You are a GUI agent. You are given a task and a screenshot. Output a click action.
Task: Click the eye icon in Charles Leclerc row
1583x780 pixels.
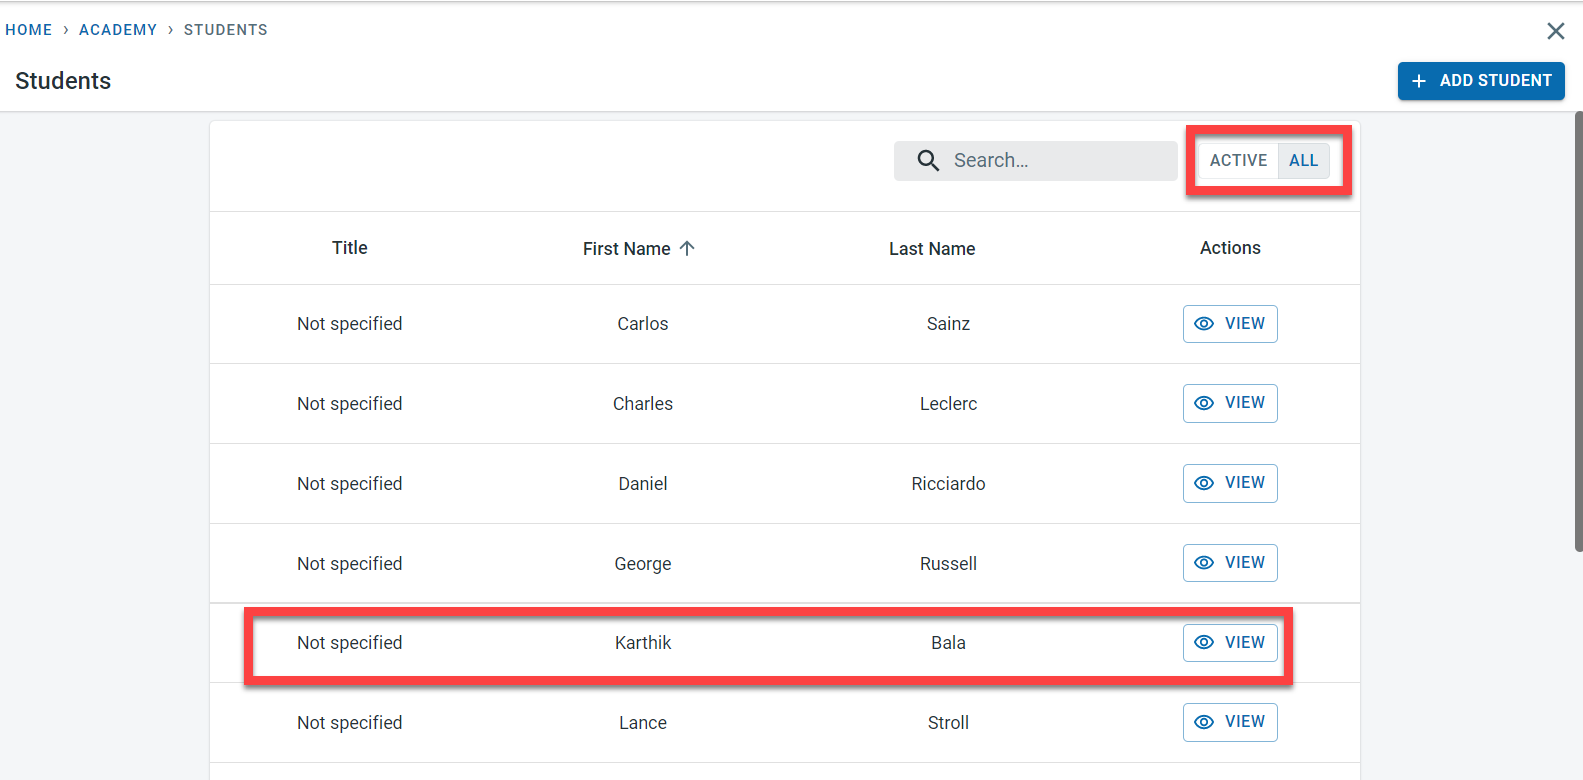coord(1204,403)
